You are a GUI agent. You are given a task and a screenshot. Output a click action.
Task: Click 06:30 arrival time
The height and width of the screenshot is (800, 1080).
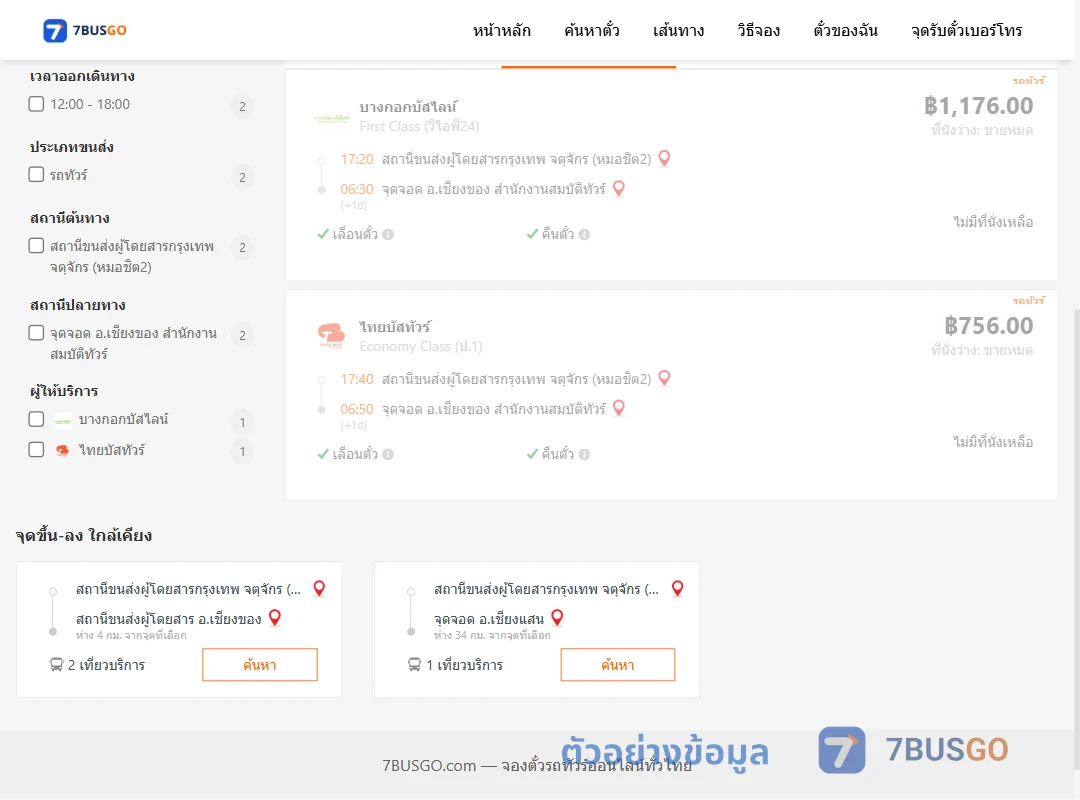coord(357,189)
